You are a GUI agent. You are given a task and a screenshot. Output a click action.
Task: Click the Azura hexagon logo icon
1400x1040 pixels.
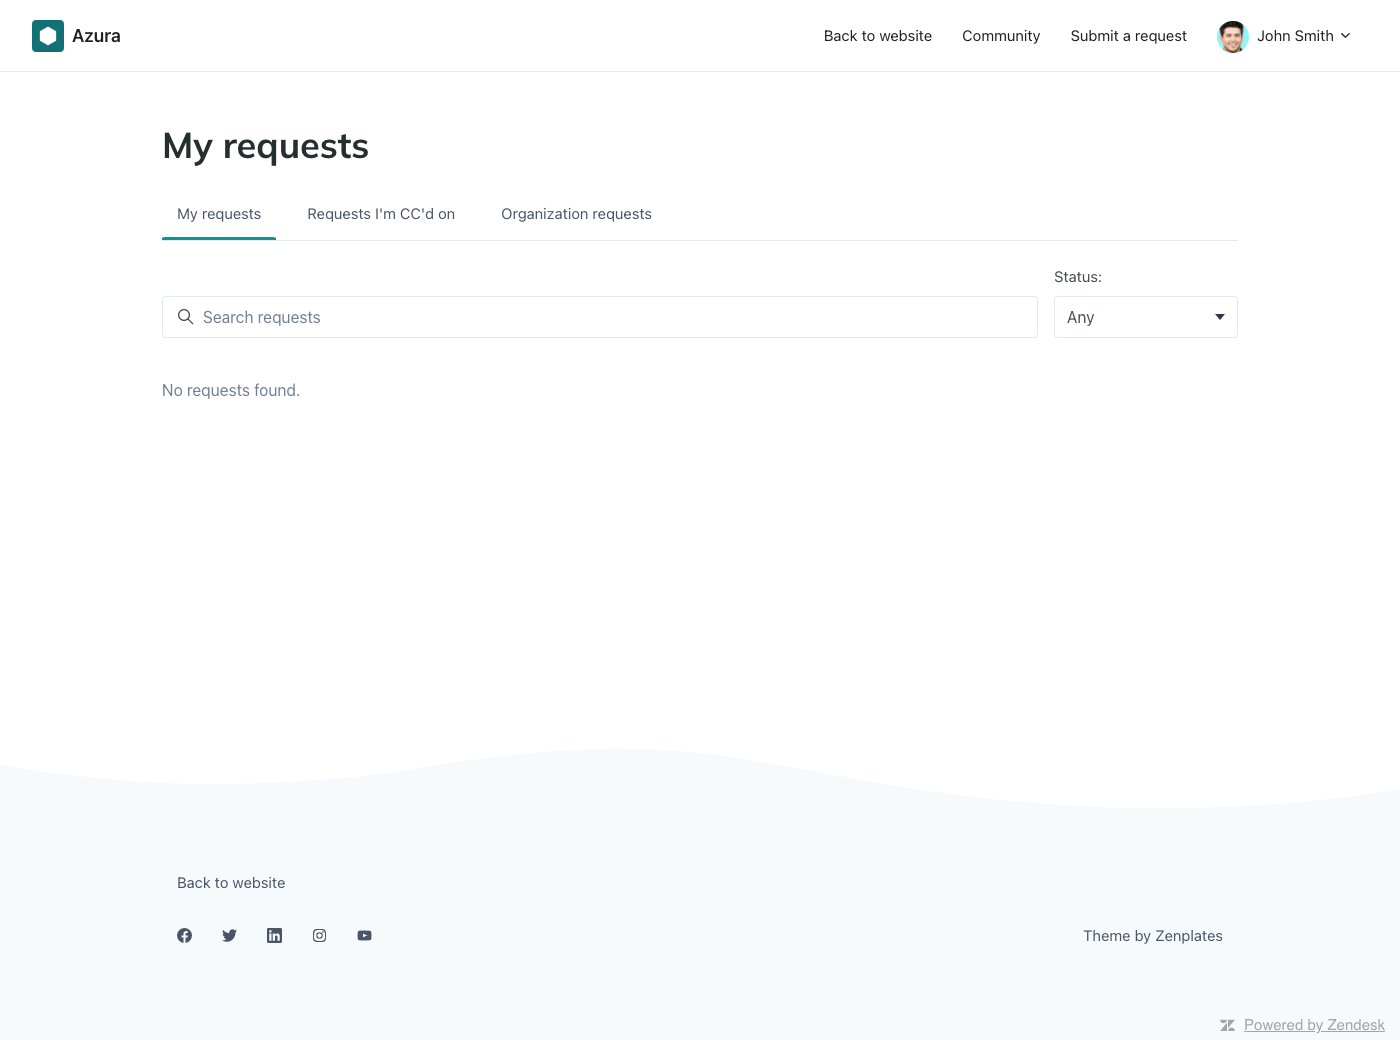click(48, 36)
